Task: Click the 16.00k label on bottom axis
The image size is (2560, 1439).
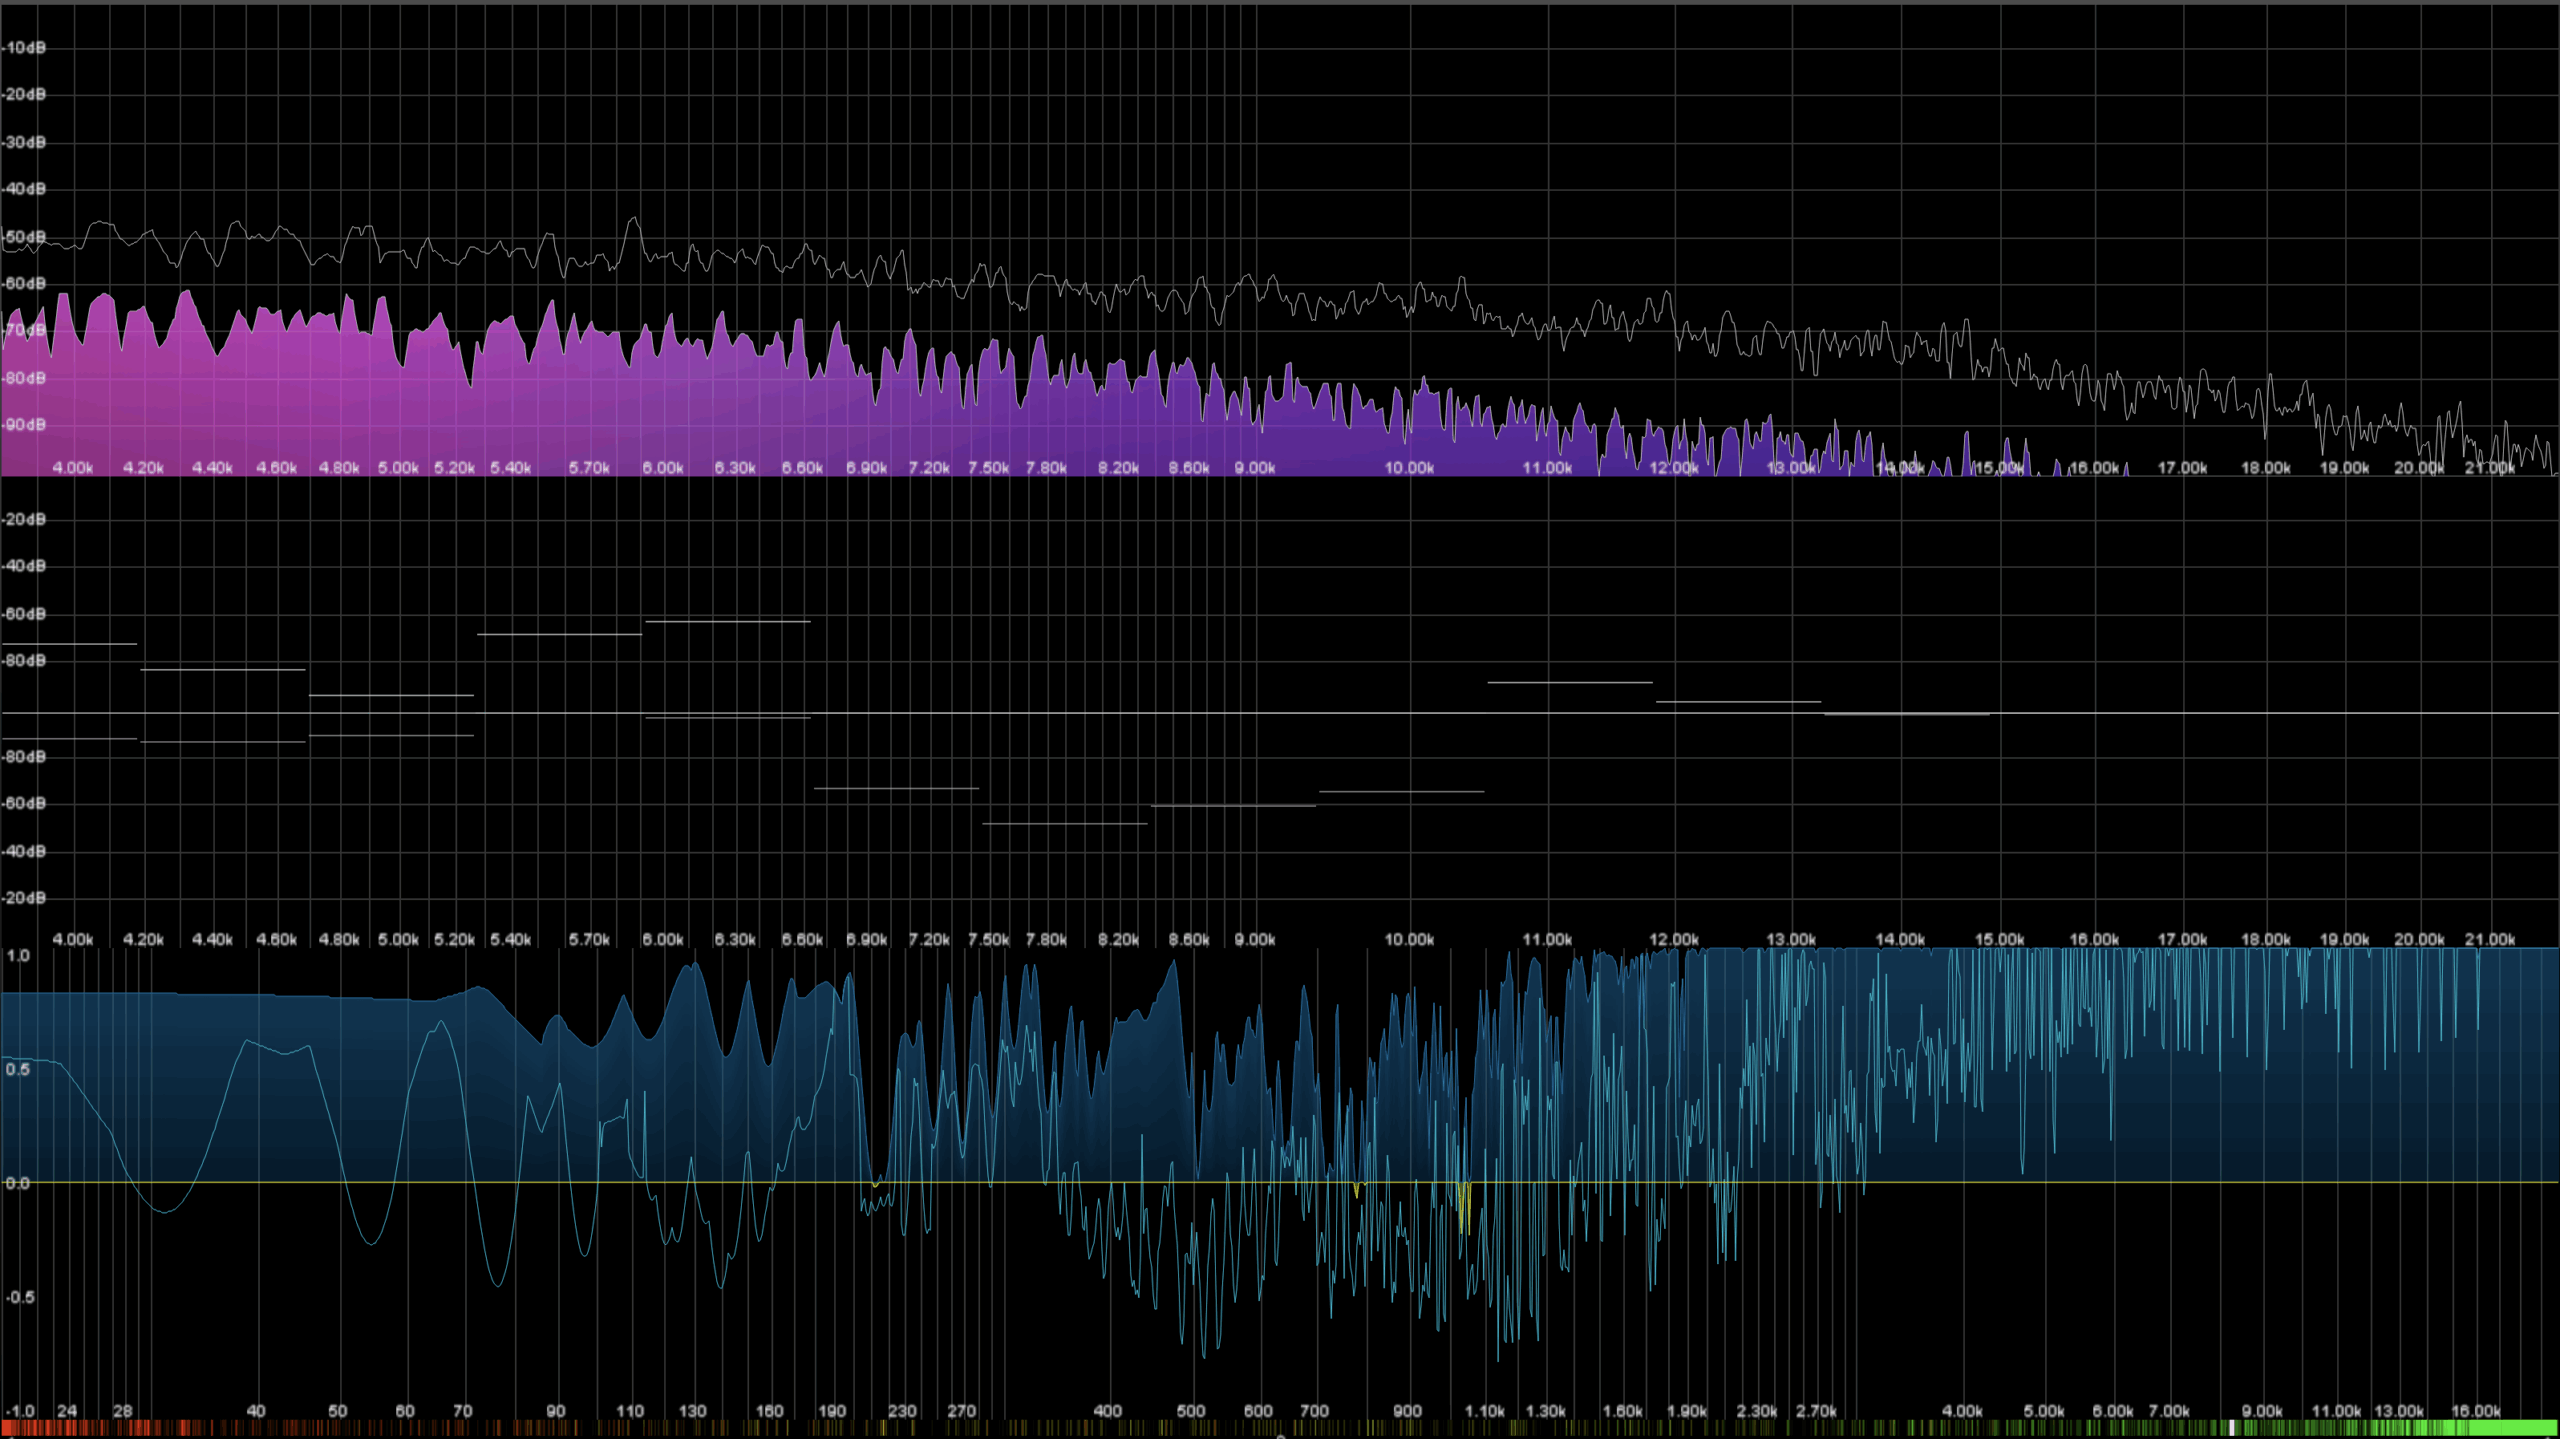Action: pos(2476,1411)
